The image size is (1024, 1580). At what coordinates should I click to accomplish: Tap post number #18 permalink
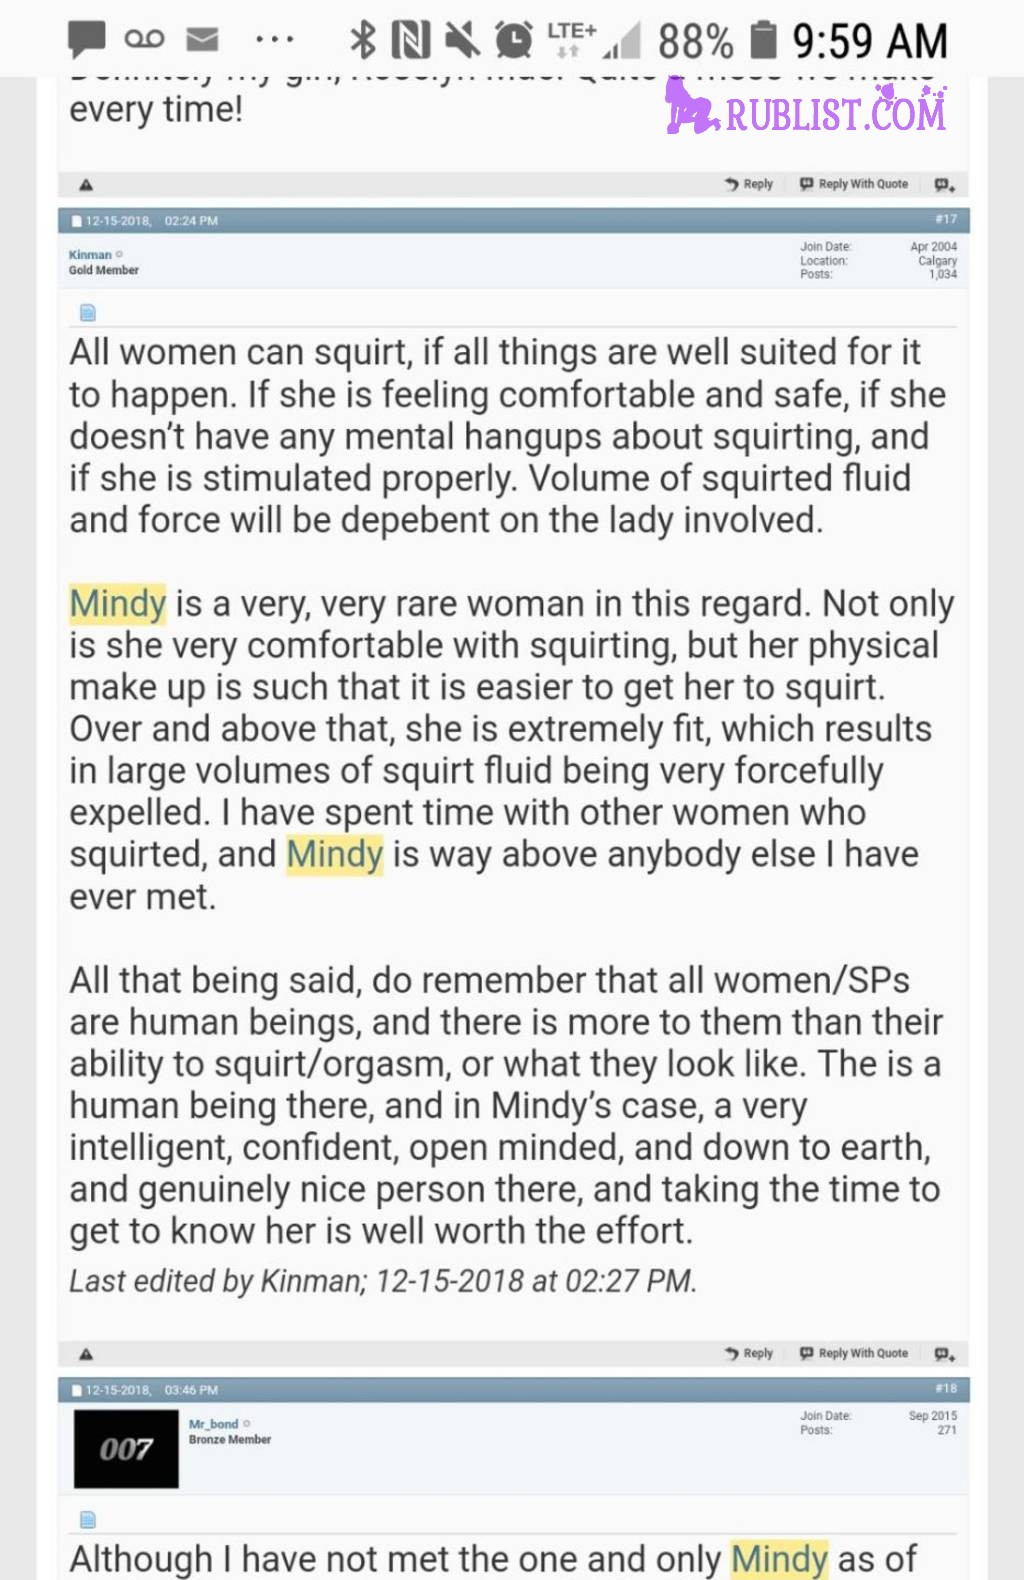click(946, 1388)
